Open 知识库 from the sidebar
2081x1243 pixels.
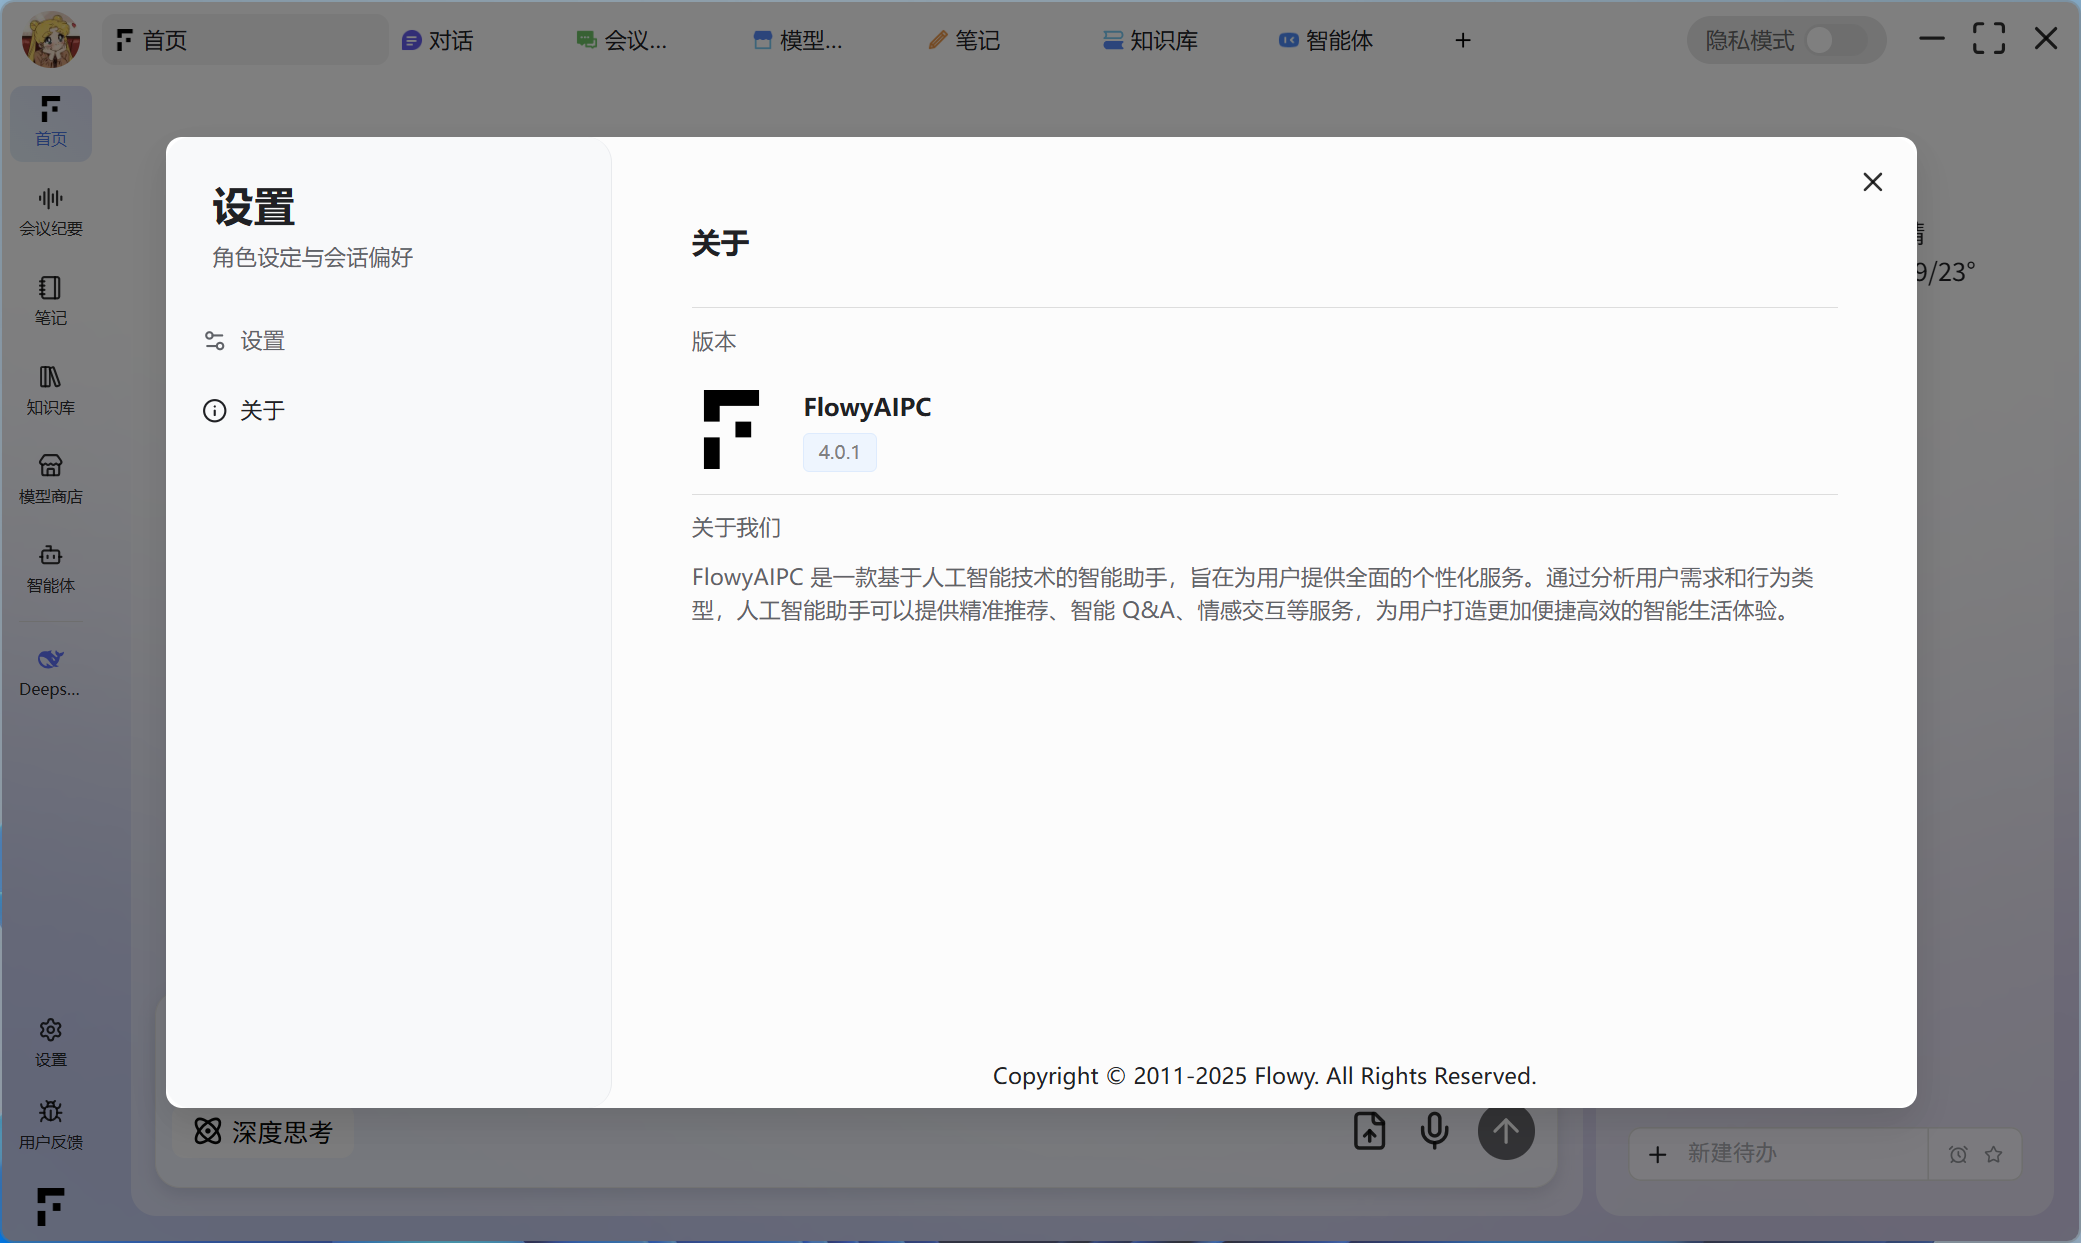click(x=50, y=389)
